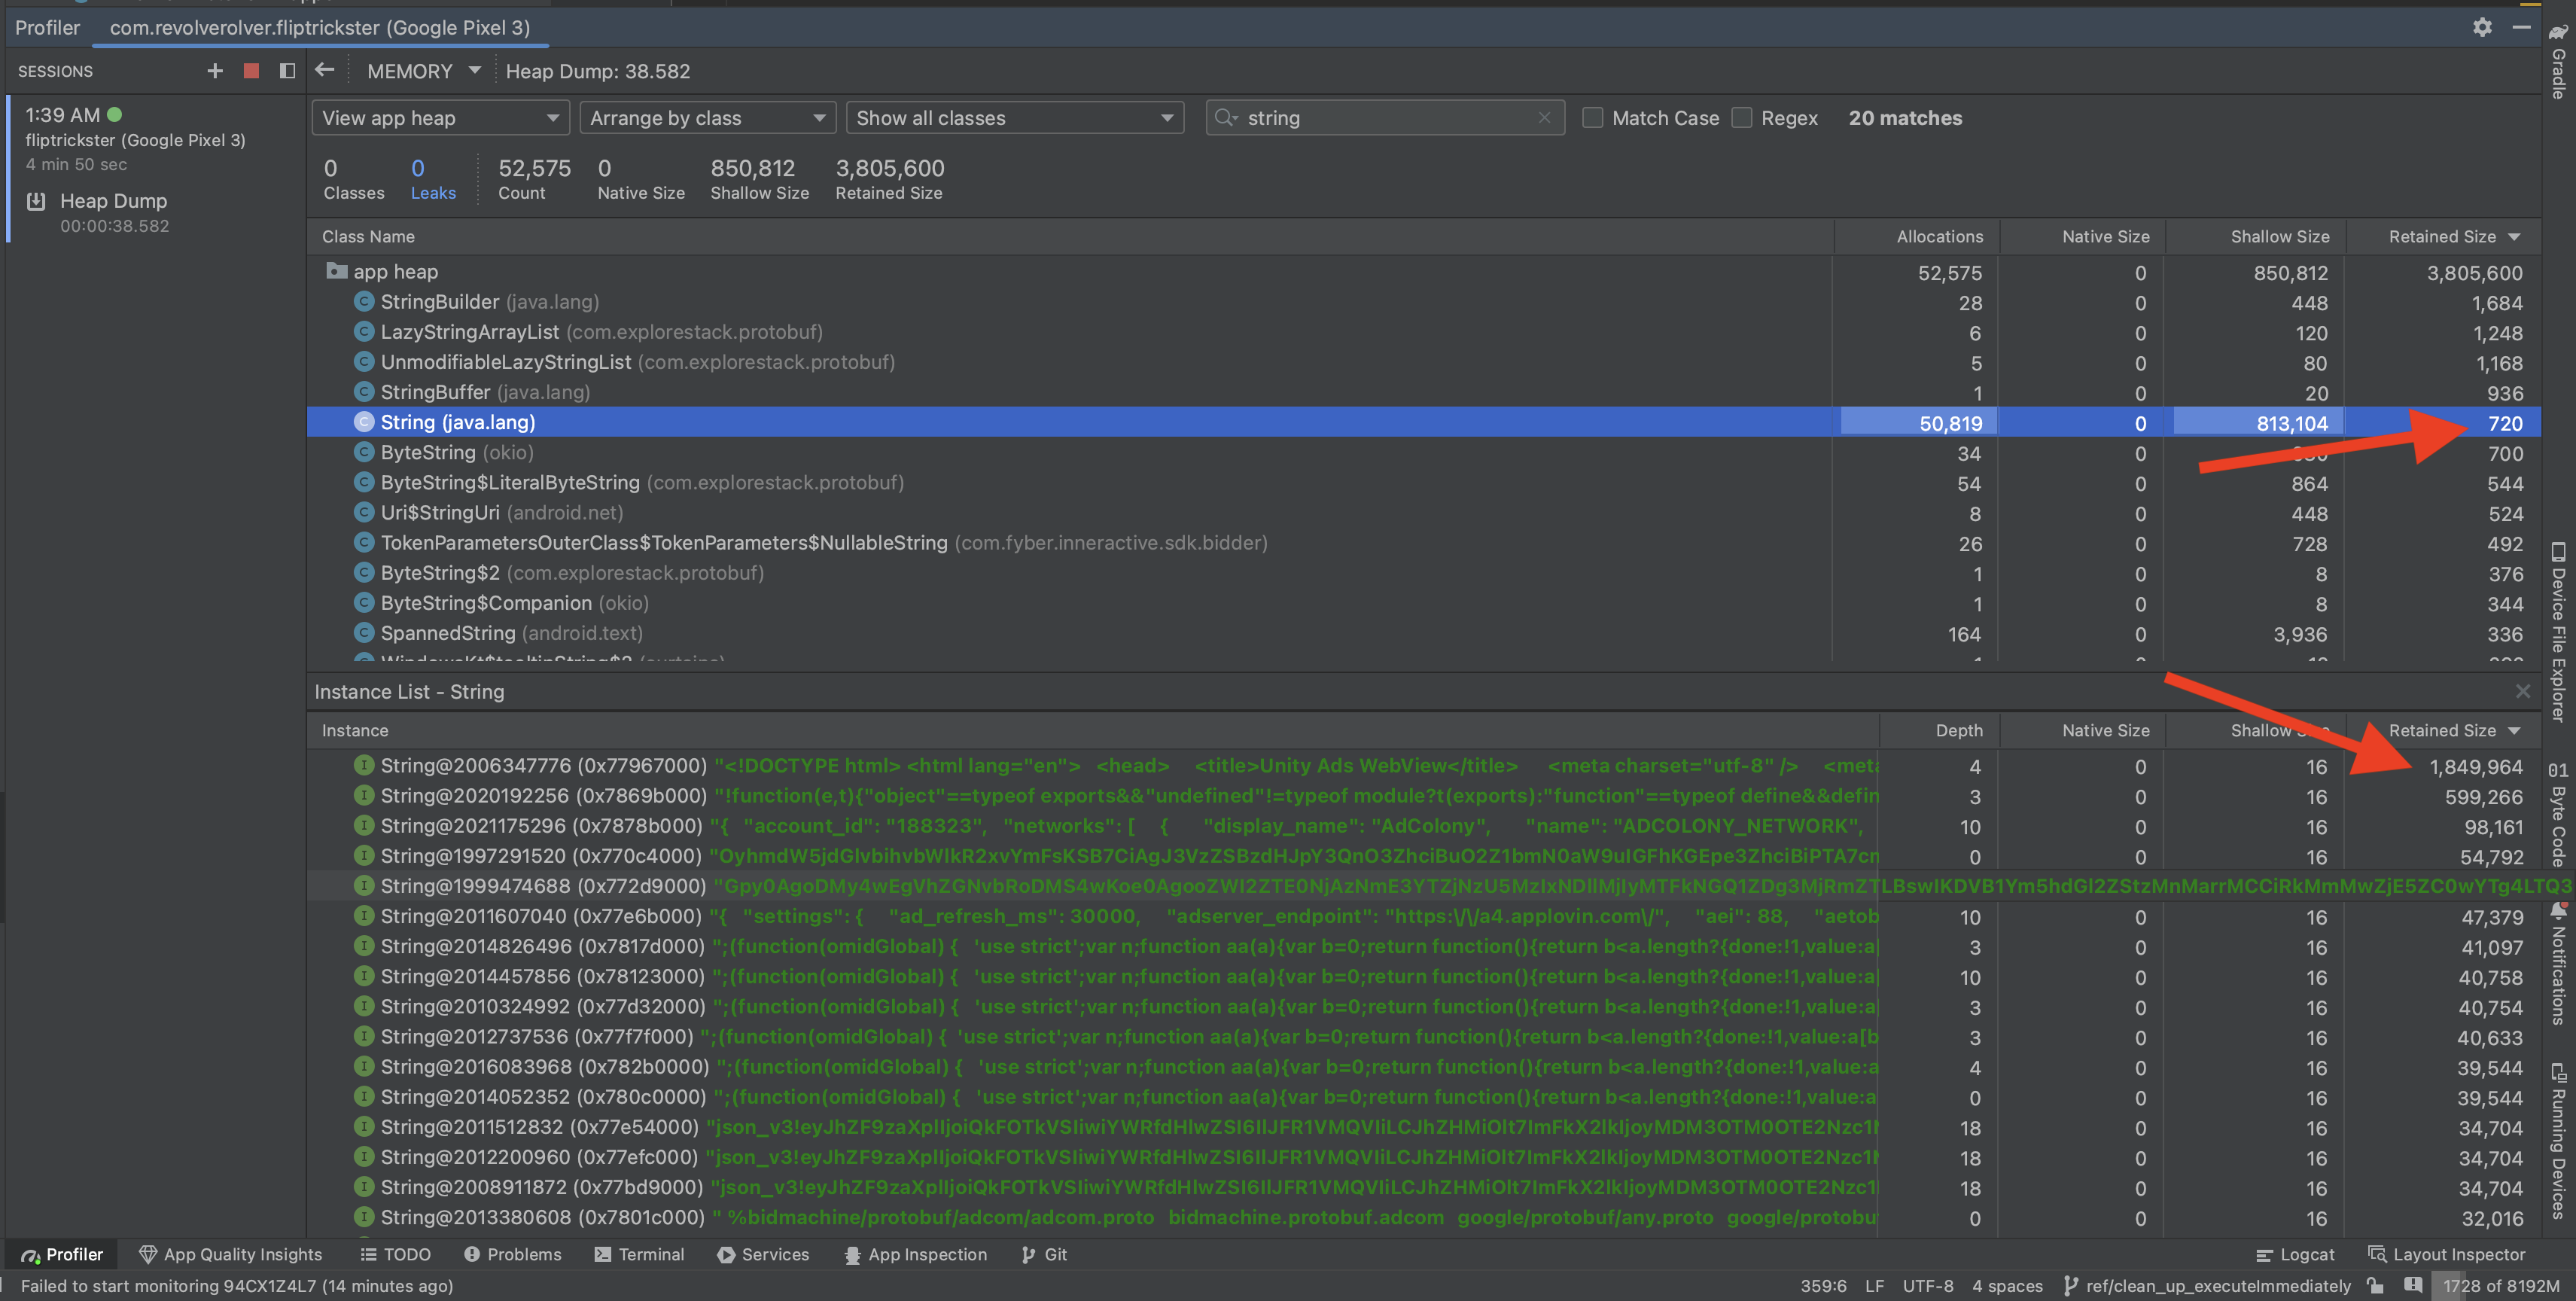Image resolution: width=2576 pixels, height=1301 pixels.
Task: Click the Leaks filter link
Action: point(432,193)
